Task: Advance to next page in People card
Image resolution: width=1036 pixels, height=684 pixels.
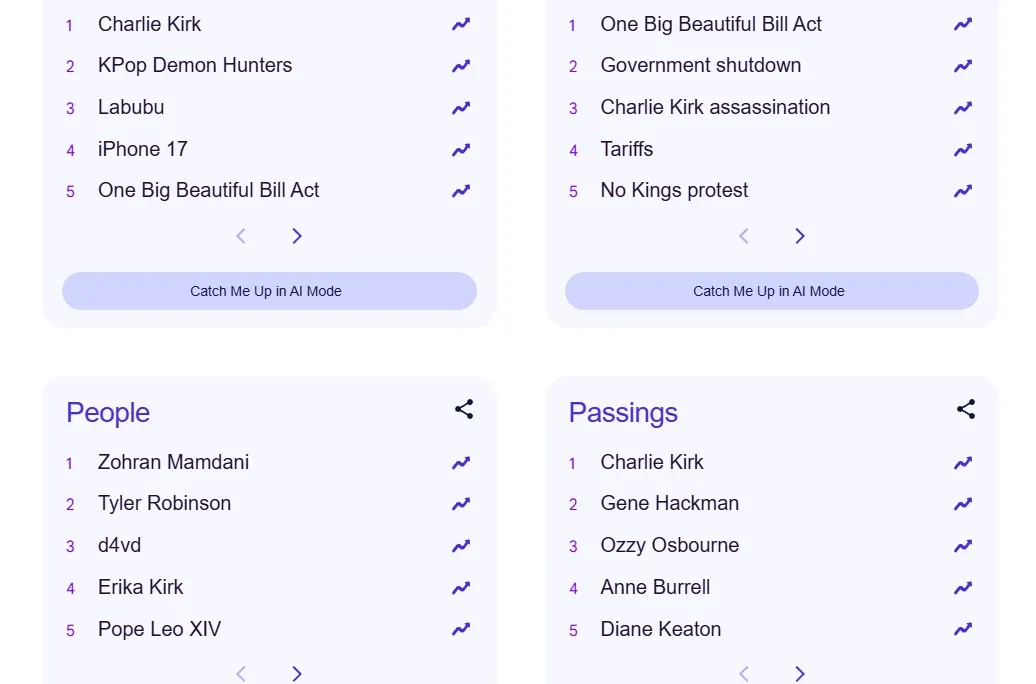Action: pyautogui.click(x=297, y=674)
